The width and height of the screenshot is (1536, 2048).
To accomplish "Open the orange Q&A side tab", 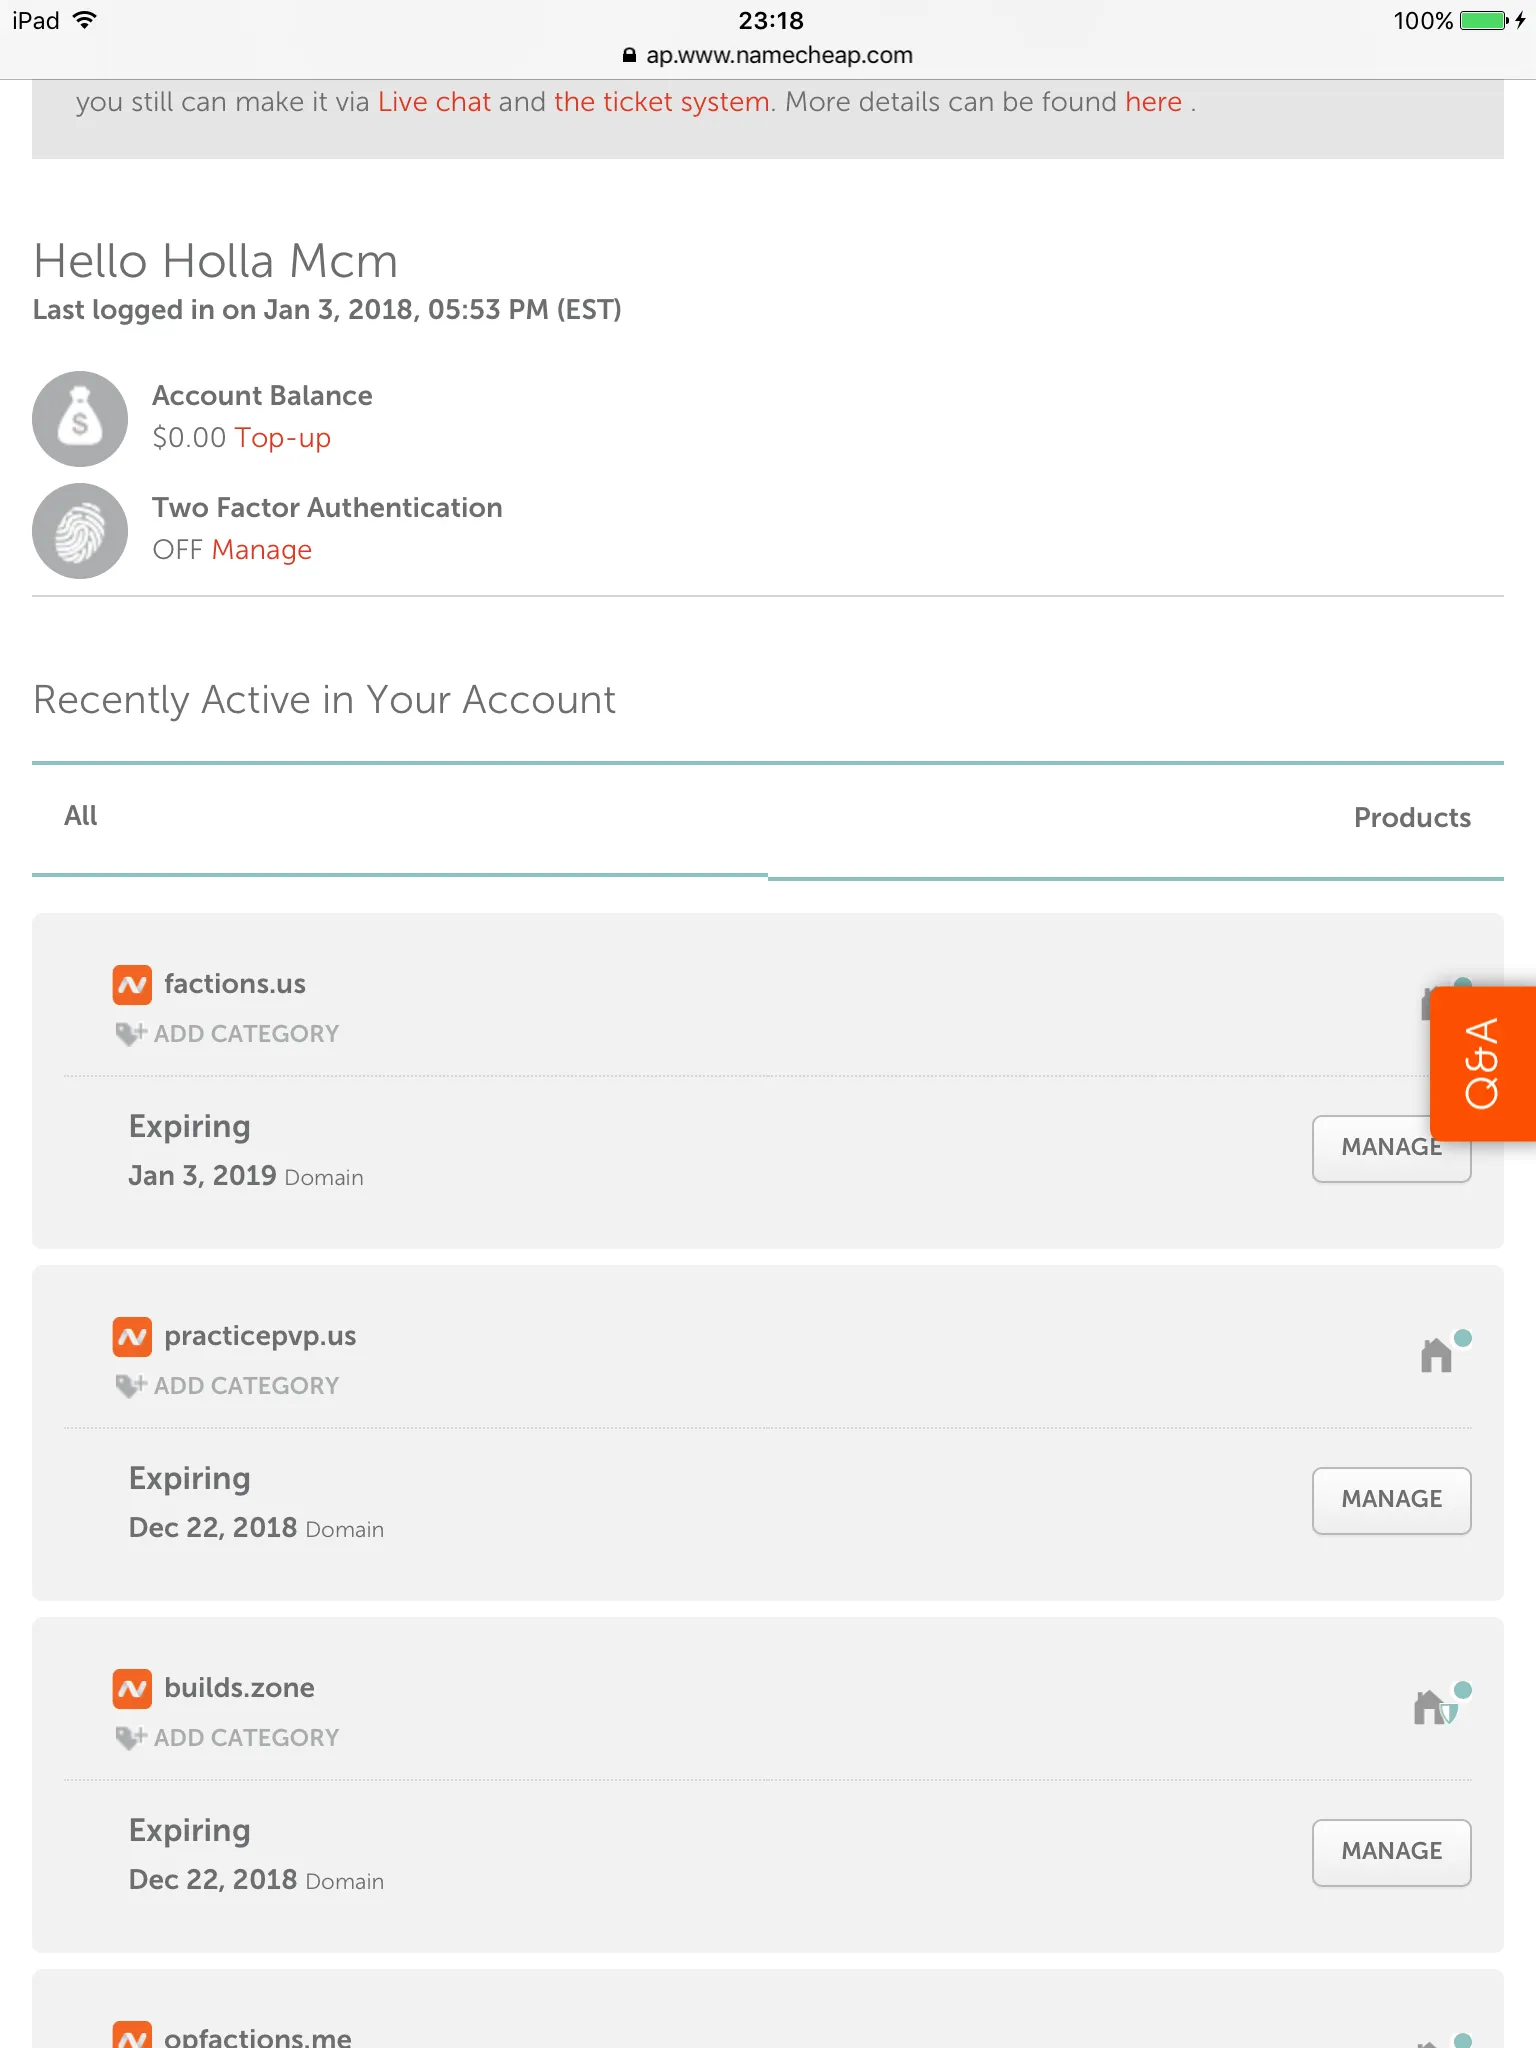I will (x=1483, y=1063).
